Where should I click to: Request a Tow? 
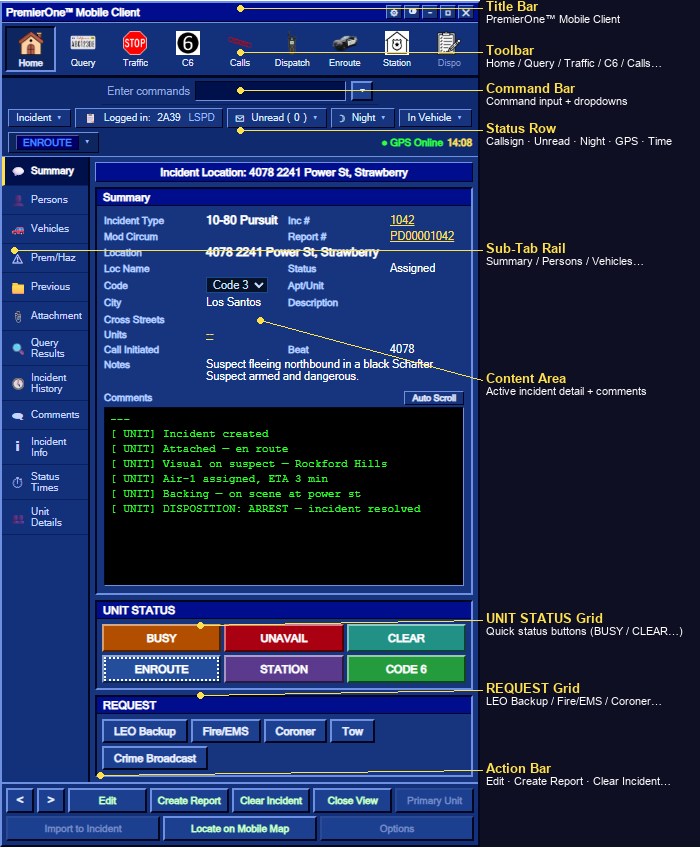point(352,731)
